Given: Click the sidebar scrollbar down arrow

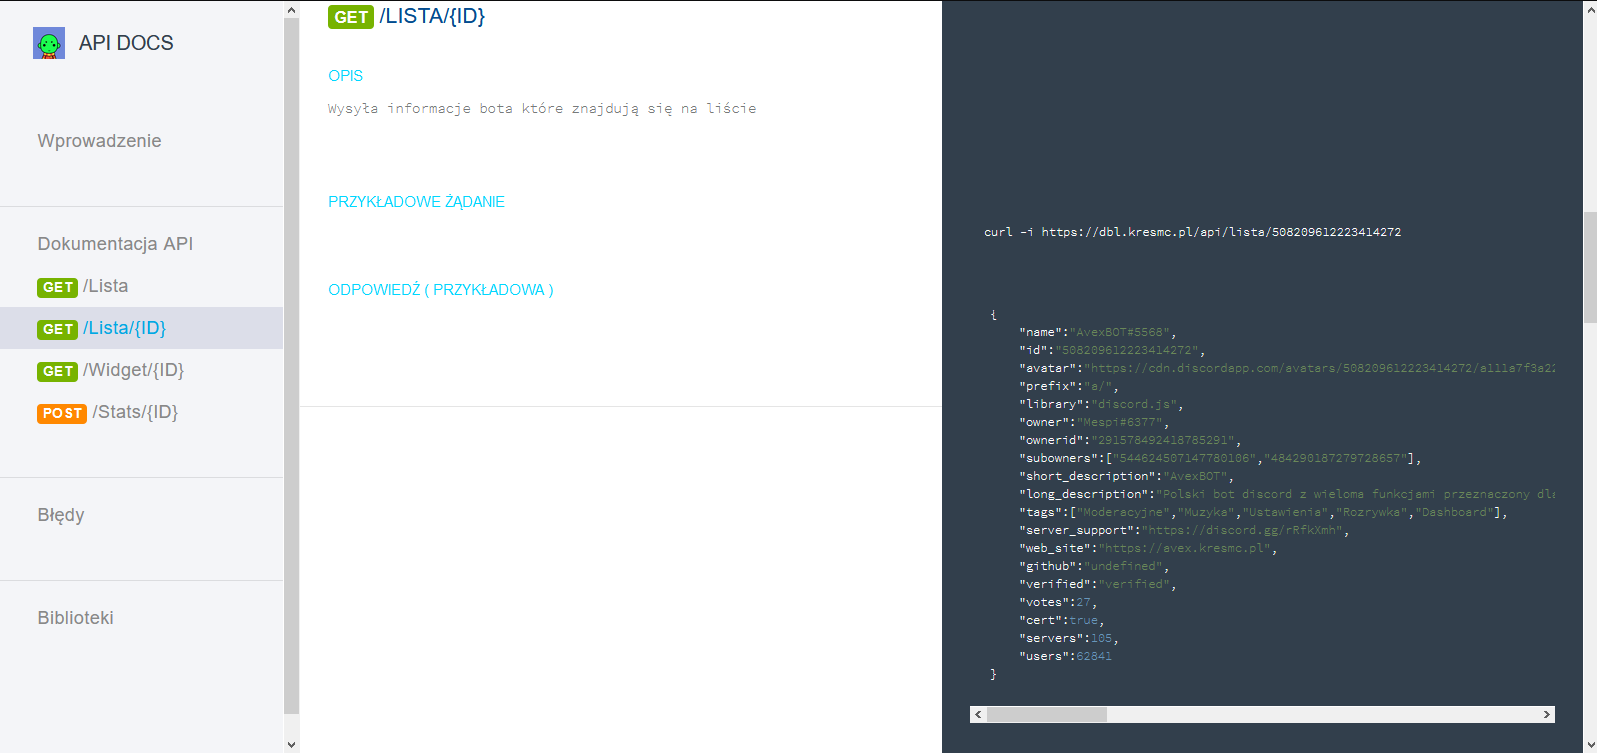Looking at the screenshot, I should pyautogui.click(x=291, y=744).
